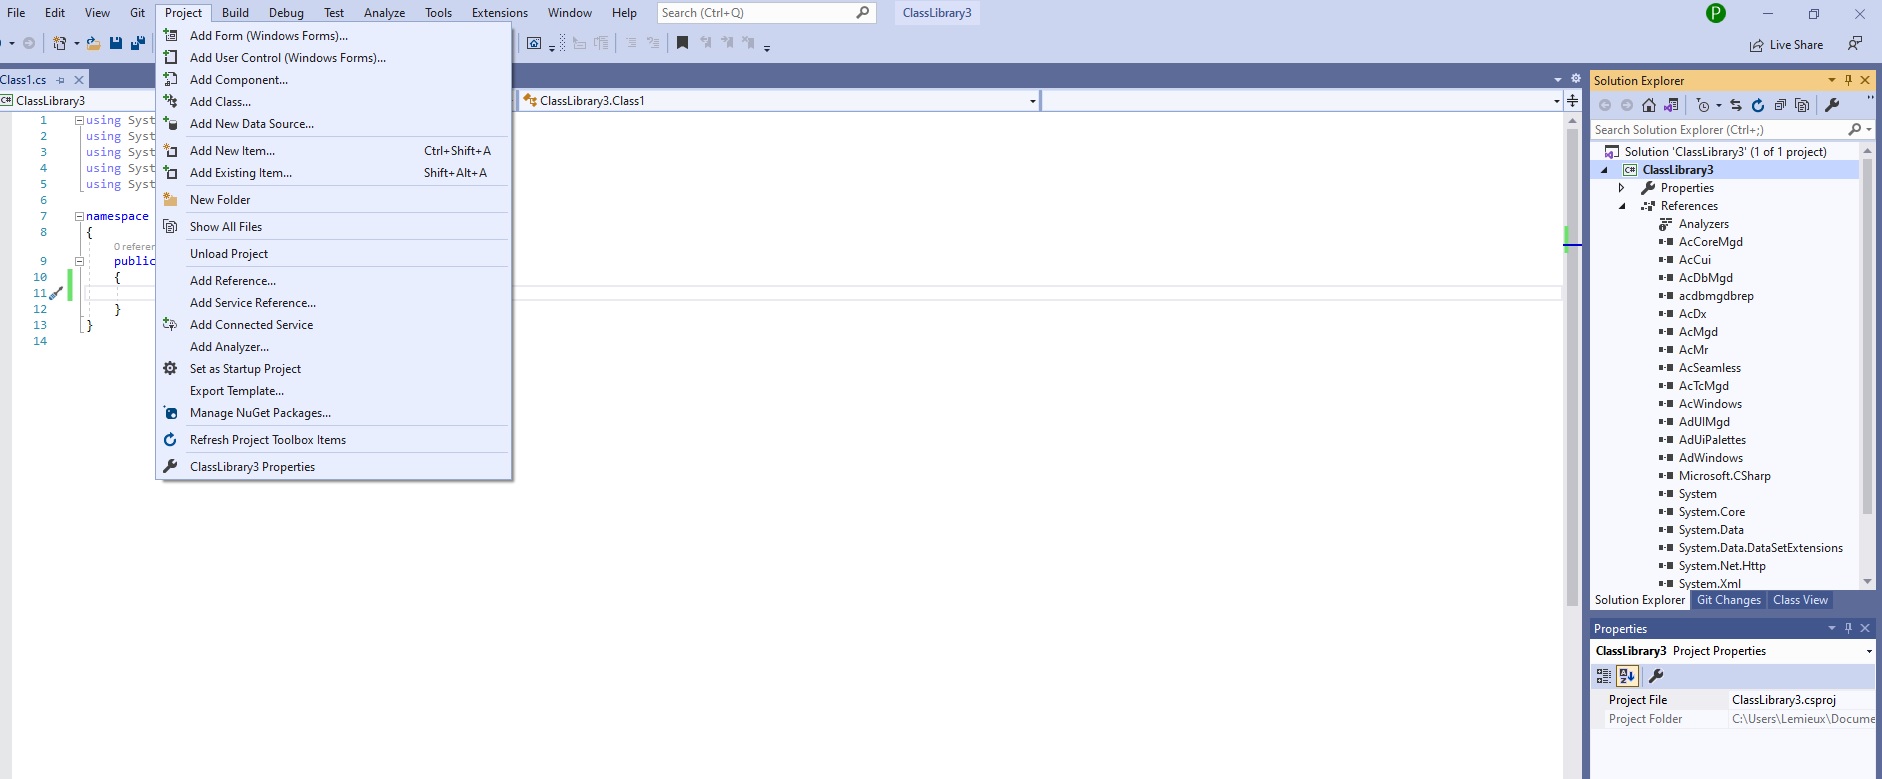The image size is (1882, 779).
Task: Click magnifier icon in main search box
Action: click(863, 13)
